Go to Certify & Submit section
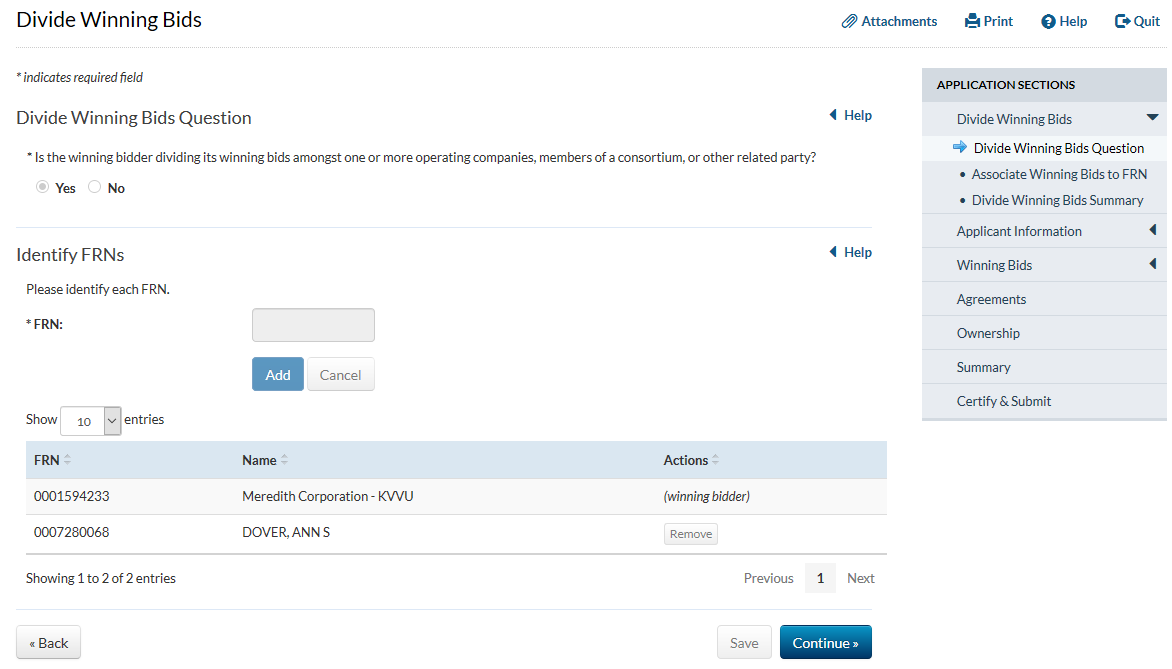The height and width of the screenshot is (669, 1172). click(1003, 401)
